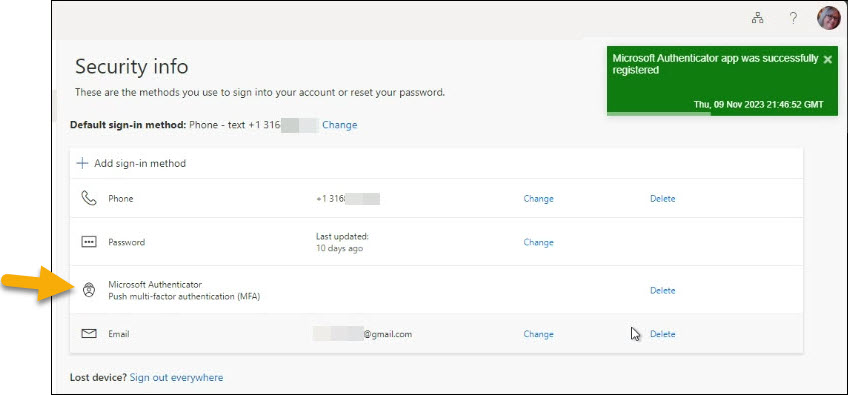The width and height of the screenshot is (848, 395).
Task: Open the help question mark icon
Action: (x=793, y=18)
